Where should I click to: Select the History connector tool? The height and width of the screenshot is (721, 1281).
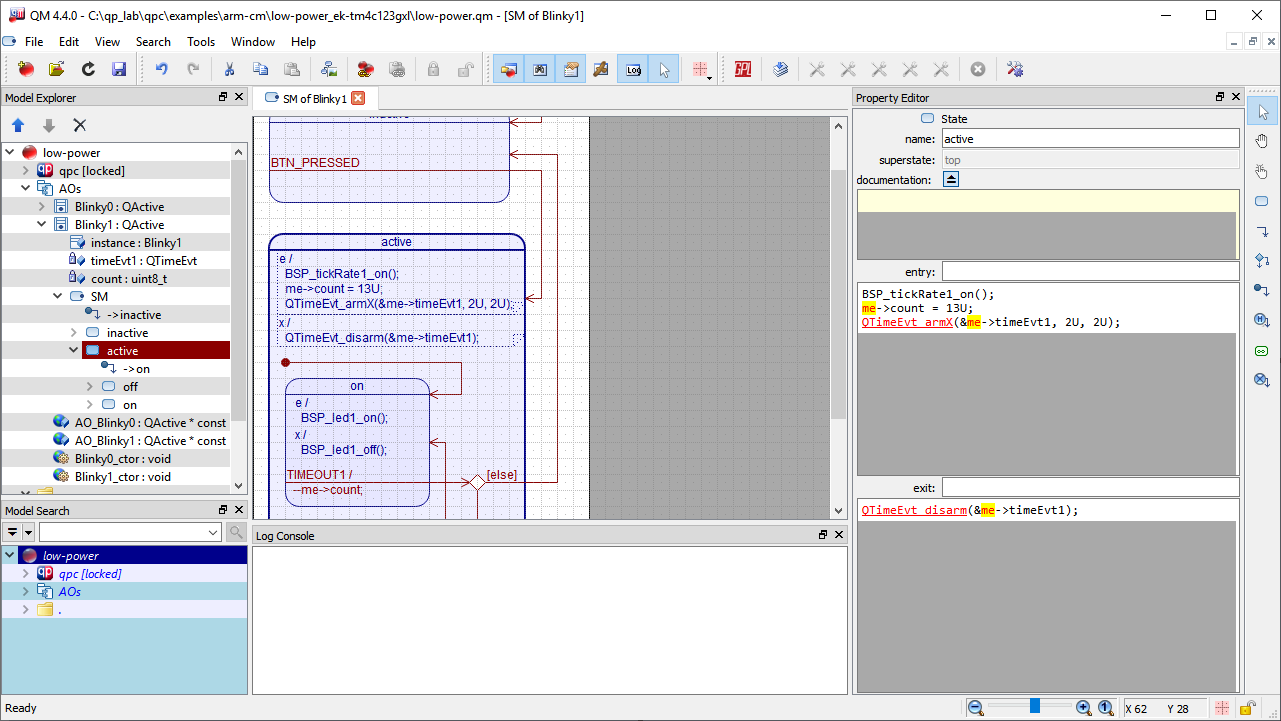pyautogui.click(x=1262, y=320)
